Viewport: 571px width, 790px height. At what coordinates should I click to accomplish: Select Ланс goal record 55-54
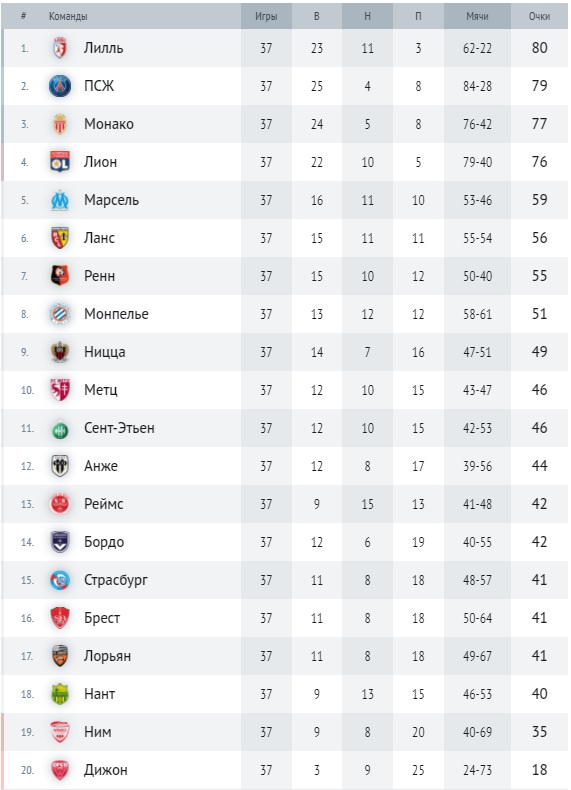477,238
